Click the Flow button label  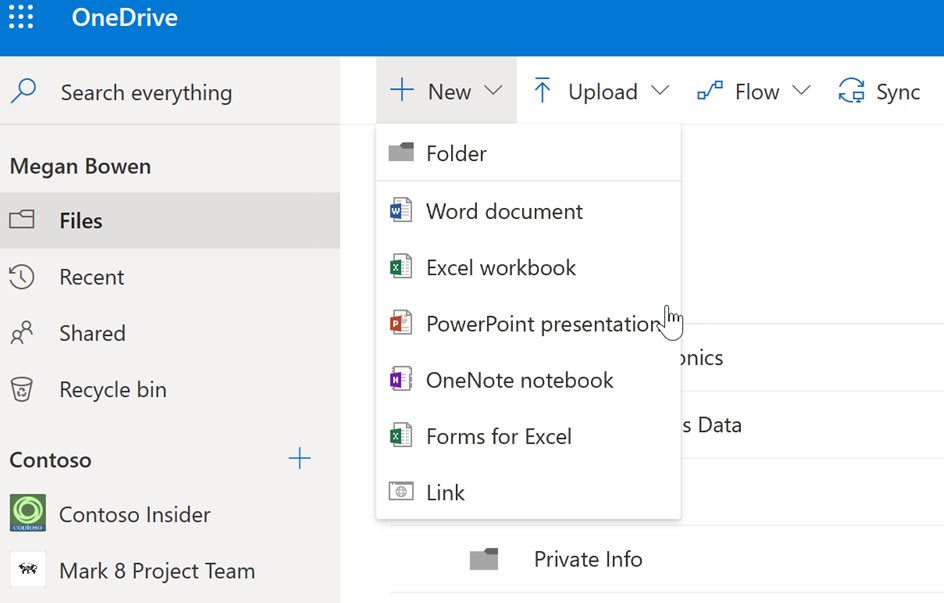pyautogui.click(x=757, y=92)
